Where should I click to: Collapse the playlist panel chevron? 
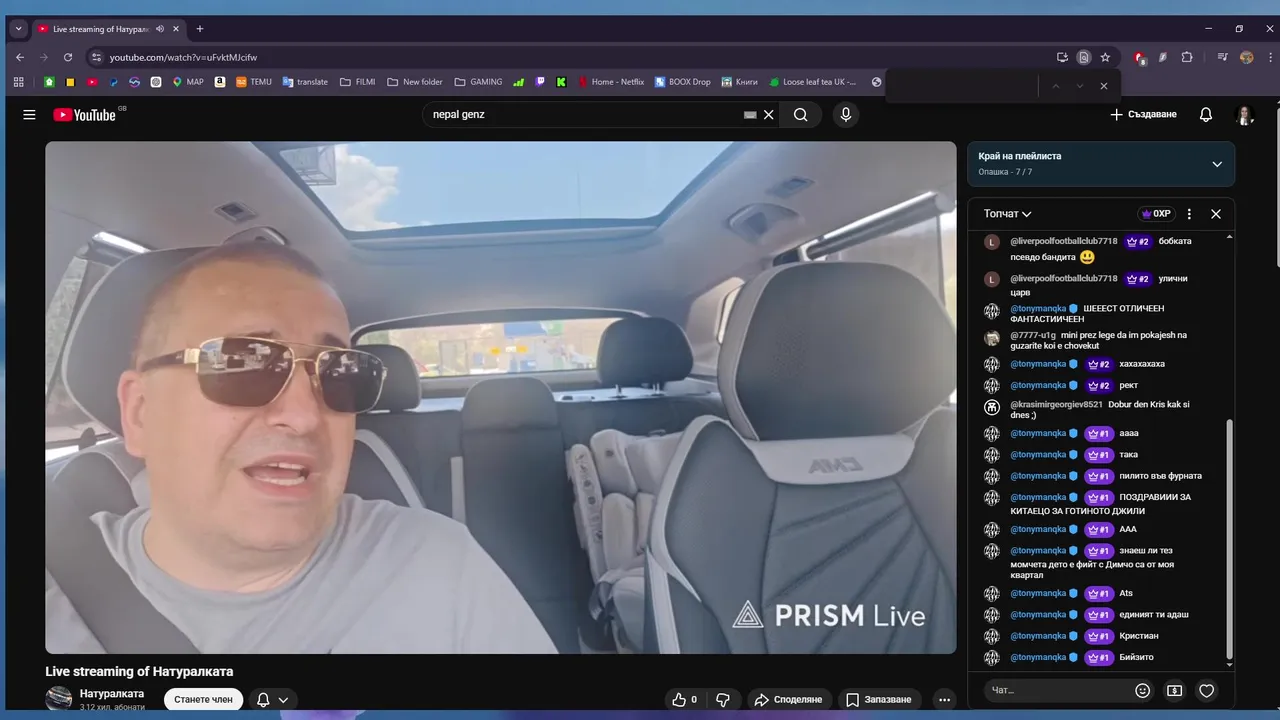tap(1217, 164)
